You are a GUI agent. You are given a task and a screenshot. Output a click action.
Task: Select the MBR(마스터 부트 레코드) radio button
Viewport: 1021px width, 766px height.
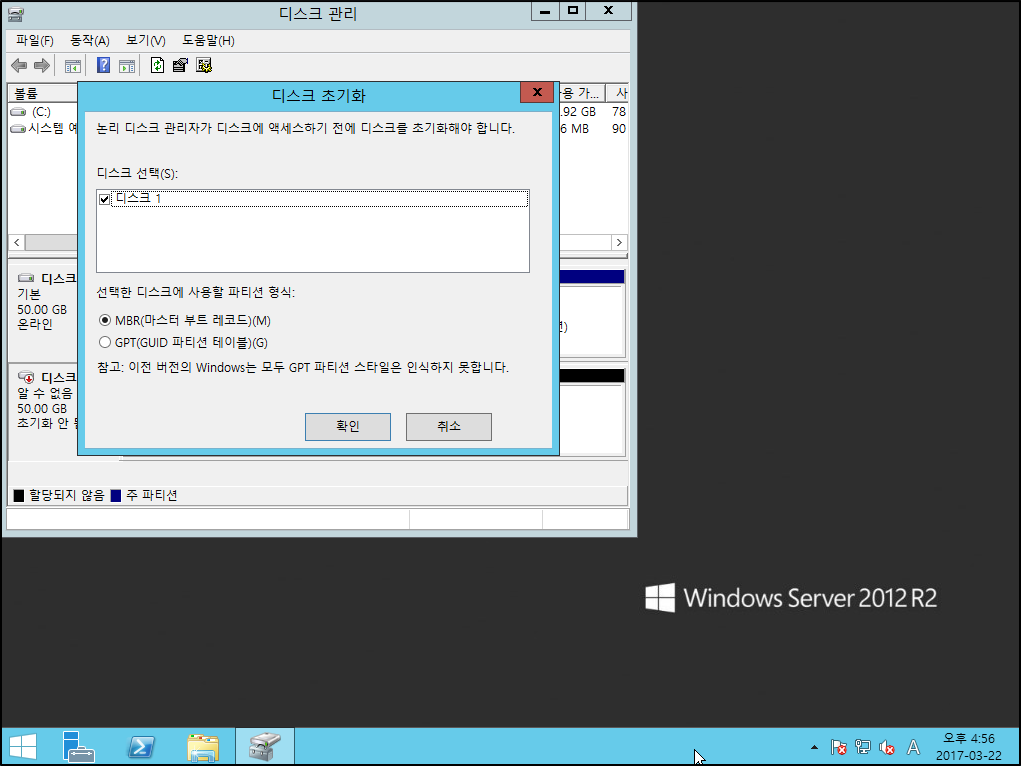(x=105, y=320)
